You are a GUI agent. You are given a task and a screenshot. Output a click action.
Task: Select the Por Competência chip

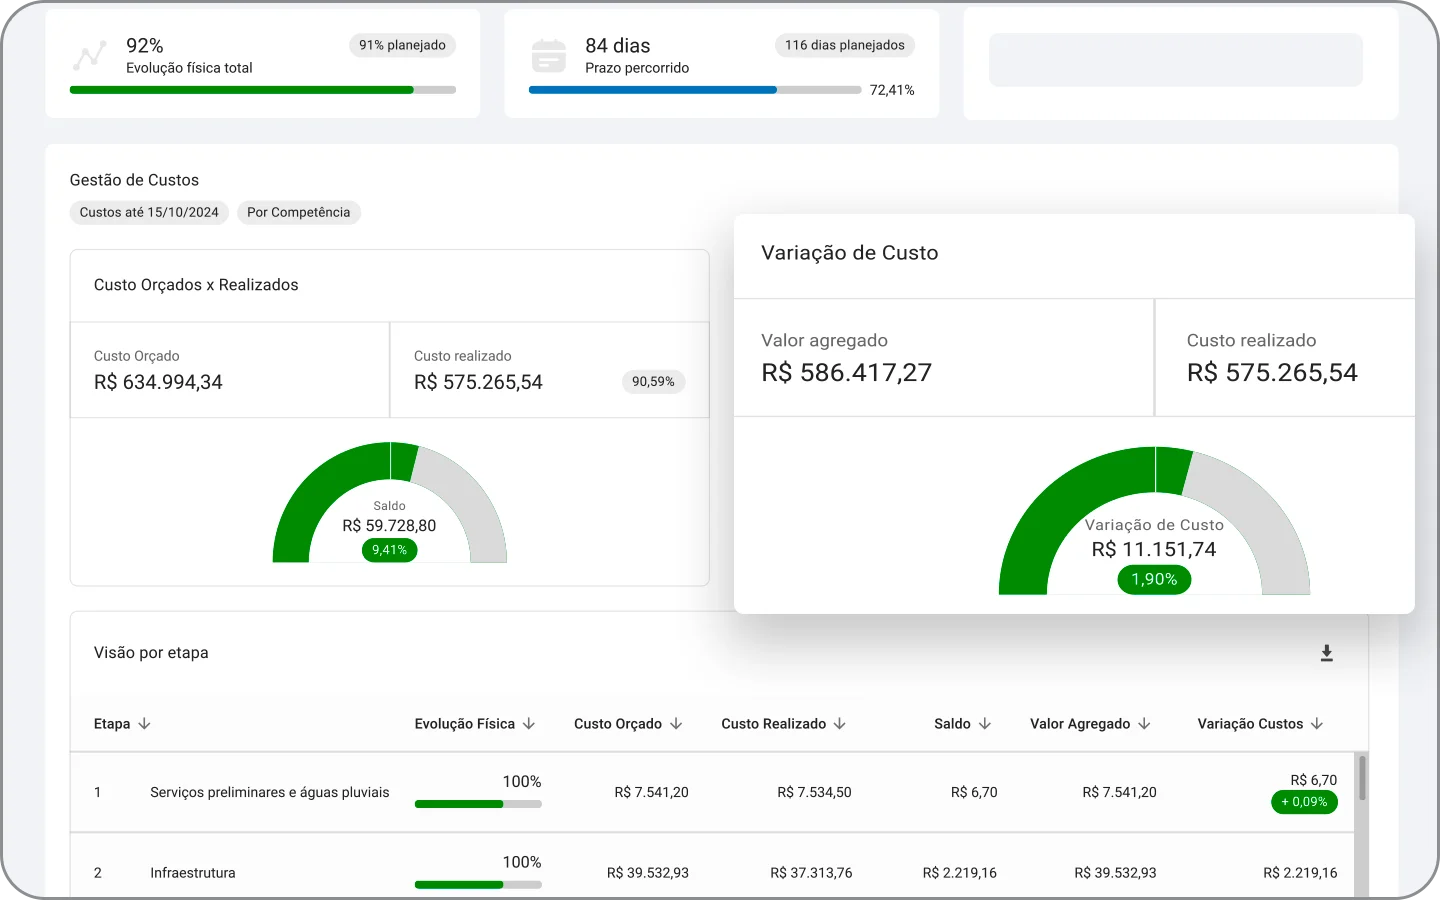click(299, 212)
